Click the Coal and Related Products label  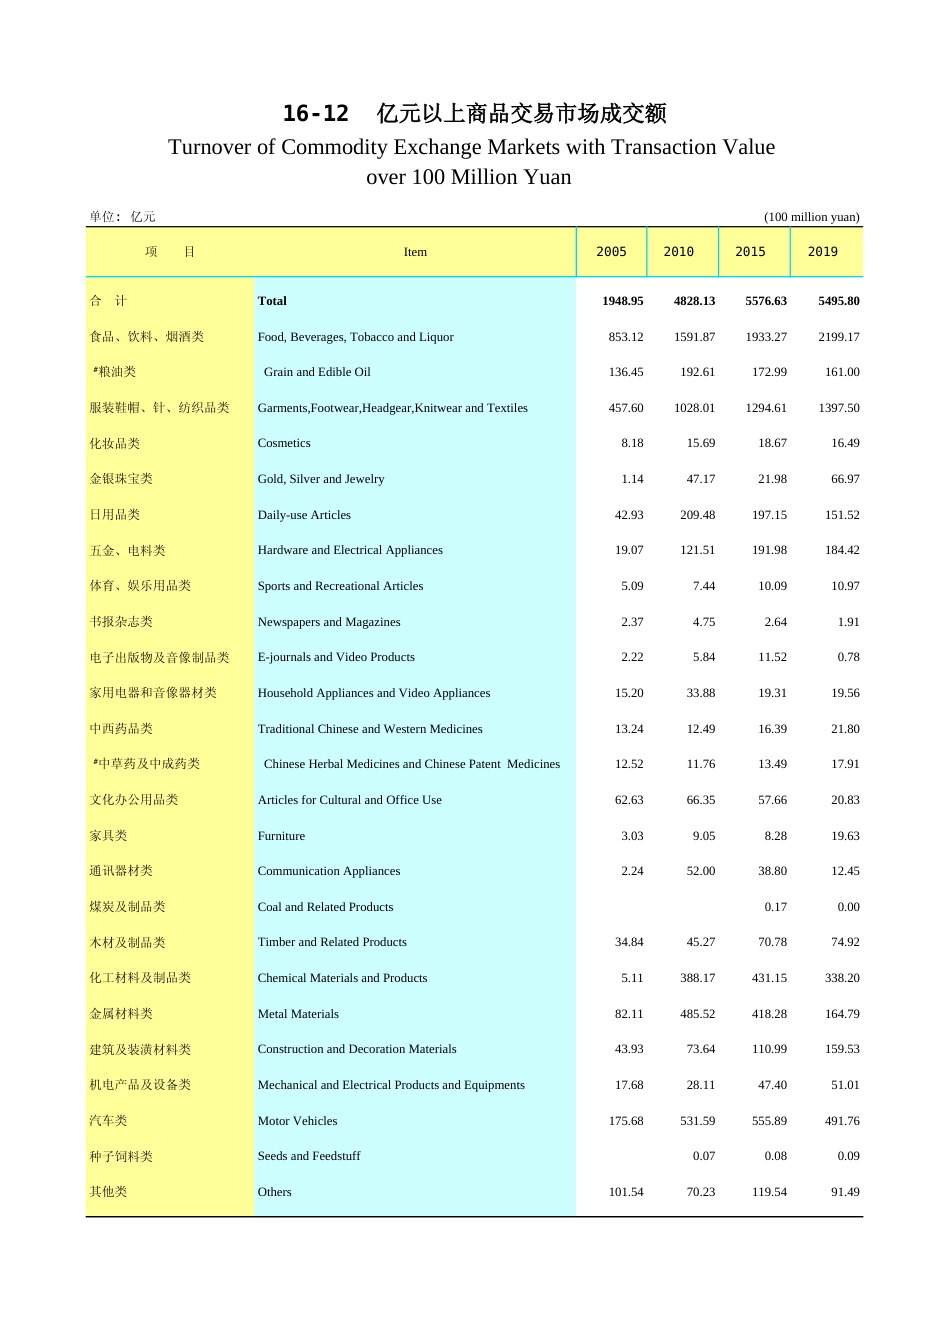pos(325,907)
